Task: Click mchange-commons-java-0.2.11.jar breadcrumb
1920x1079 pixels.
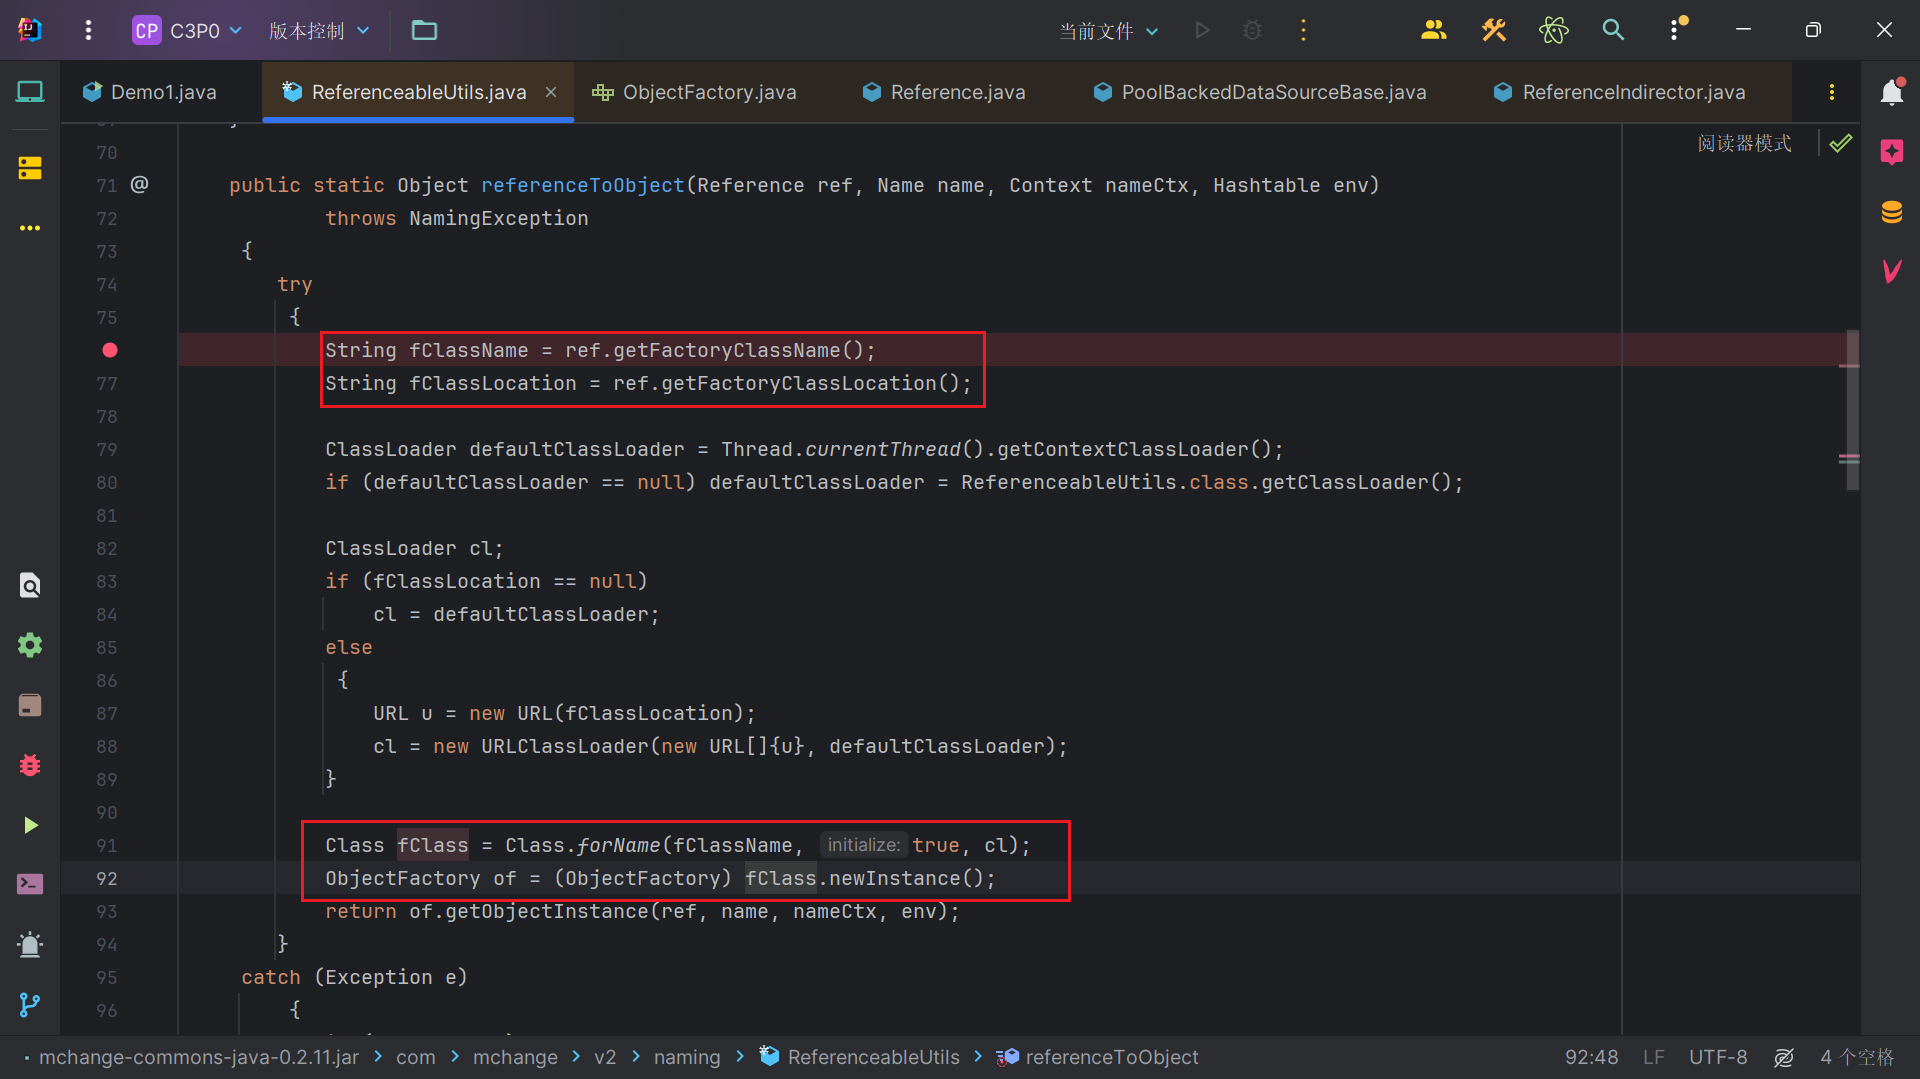Action: pyautogui.click(x=198, y=1057)
